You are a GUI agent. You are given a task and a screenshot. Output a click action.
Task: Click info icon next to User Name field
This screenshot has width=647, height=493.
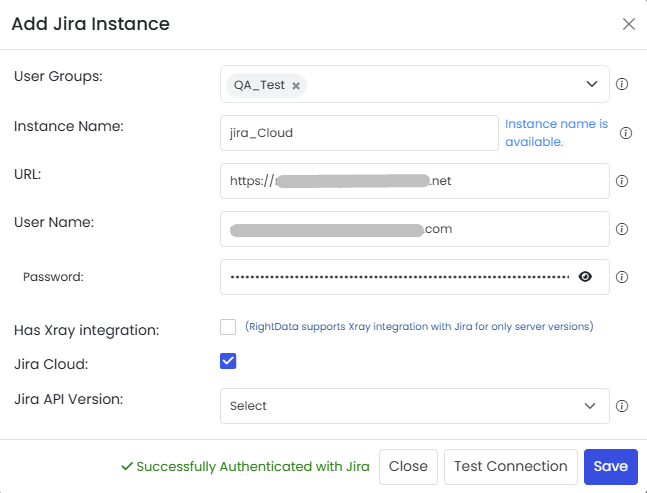pos(622,229)
